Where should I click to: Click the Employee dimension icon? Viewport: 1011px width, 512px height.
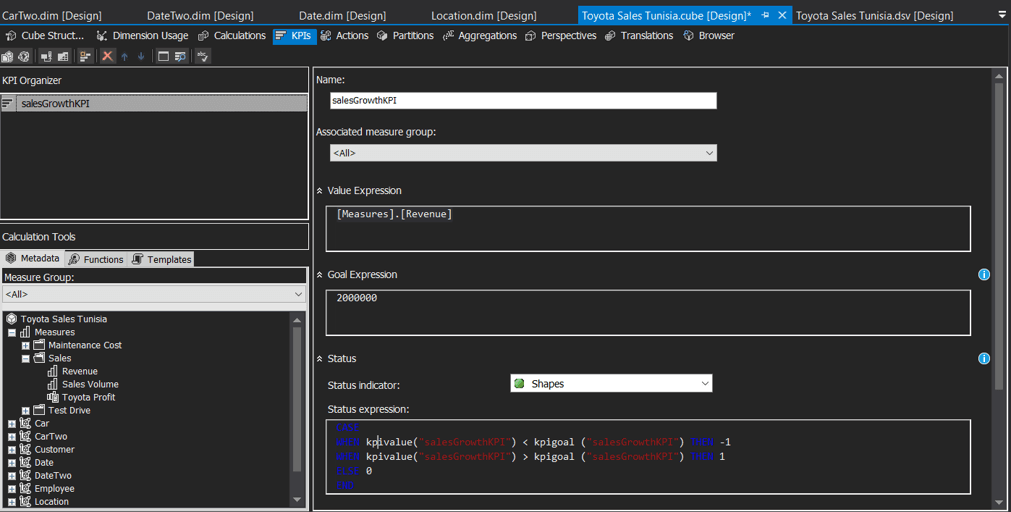pos(25,489)
